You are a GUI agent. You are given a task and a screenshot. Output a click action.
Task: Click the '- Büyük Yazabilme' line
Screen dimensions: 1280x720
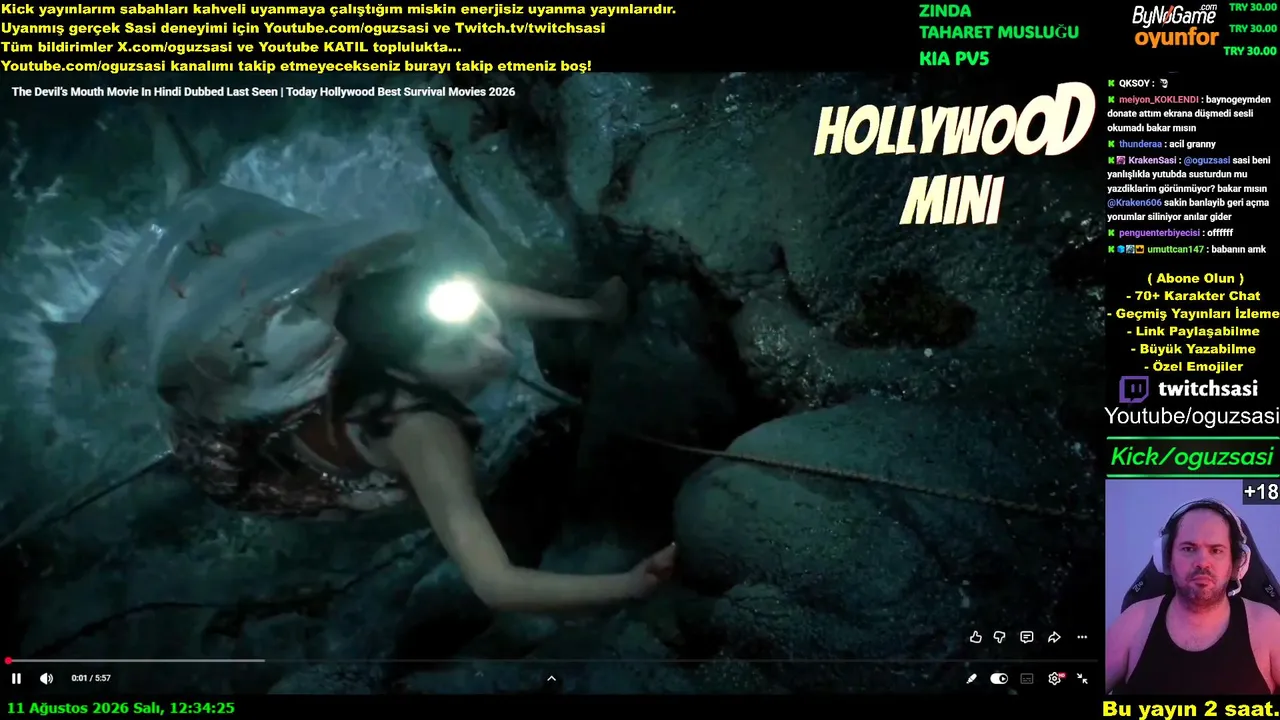[x=1193, y=349]
